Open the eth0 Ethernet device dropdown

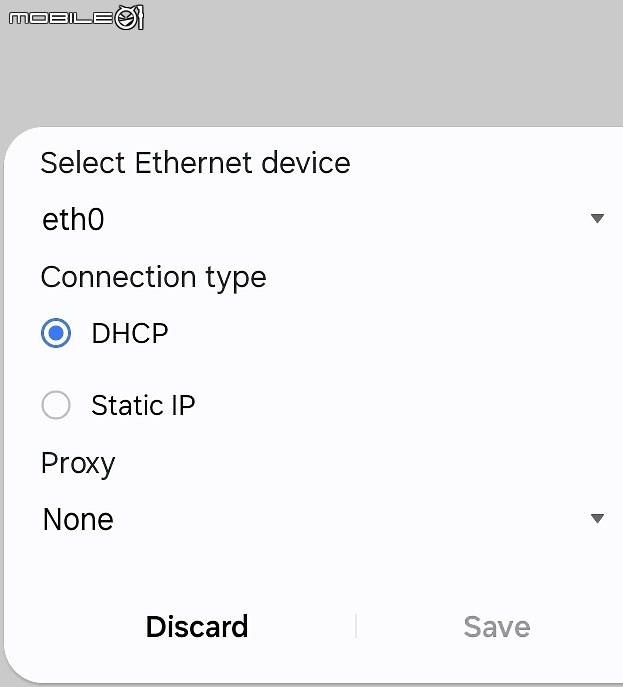pyautogui.click(x=323, y=219)
